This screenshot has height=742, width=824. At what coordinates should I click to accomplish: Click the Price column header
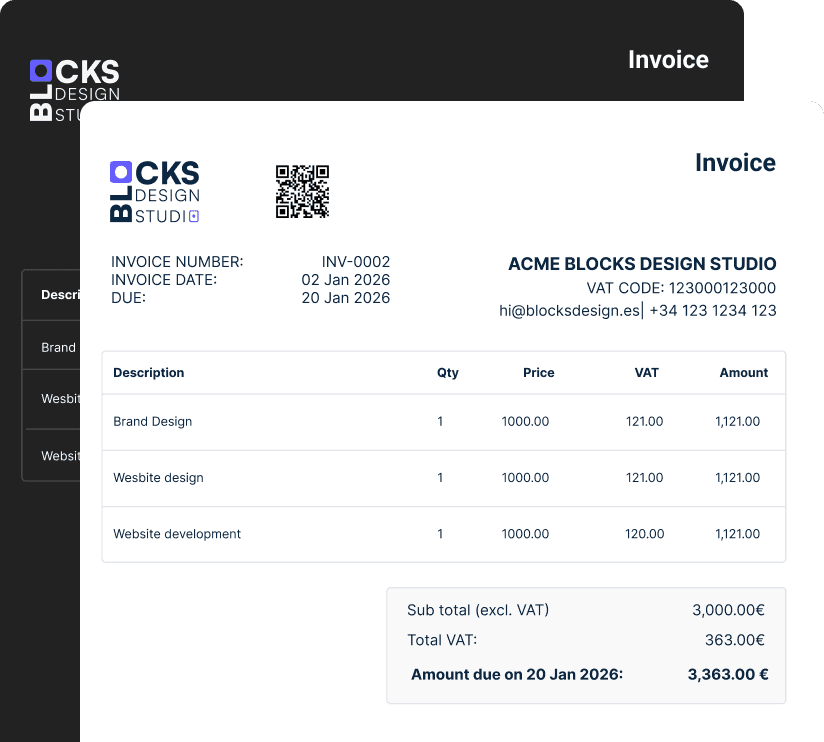coord(539,373)
